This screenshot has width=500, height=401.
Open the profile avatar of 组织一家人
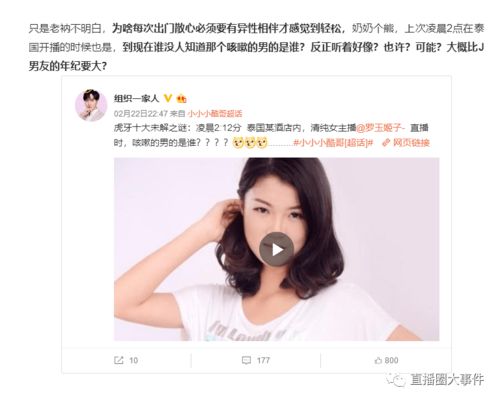pyautogui.click(x=91, y=105)
